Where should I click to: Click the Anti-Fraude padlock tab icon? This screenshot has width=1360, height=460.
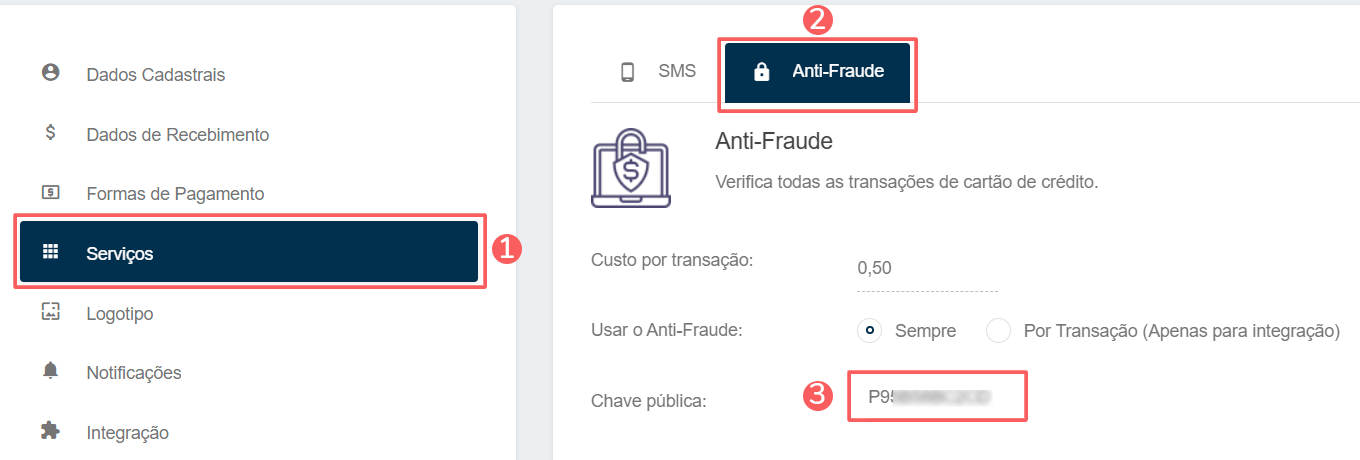pyautogui.click(x=761, y=72)
